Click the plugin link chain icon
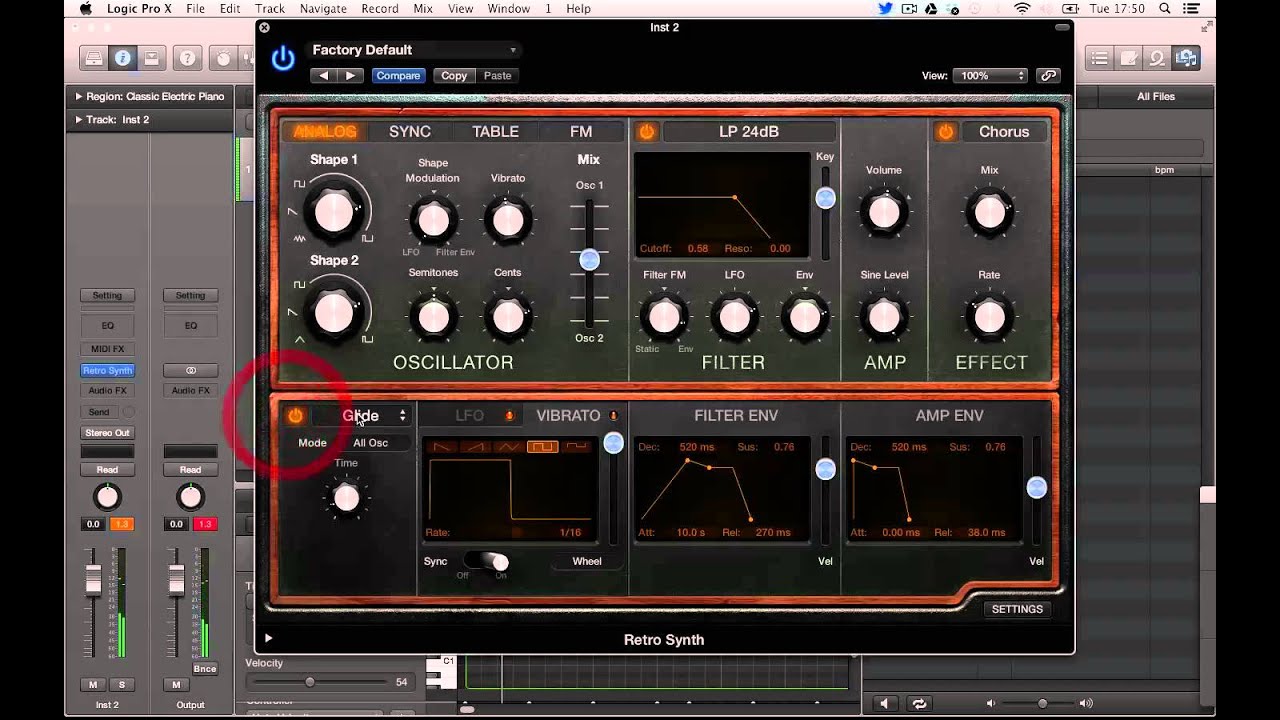 point(1048,75)
